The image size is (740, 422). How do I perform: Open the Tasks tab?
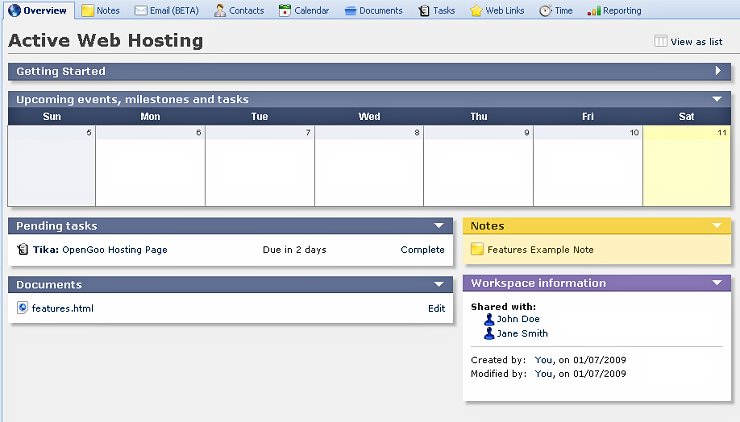pyautogui.click(x=437, y=10)
